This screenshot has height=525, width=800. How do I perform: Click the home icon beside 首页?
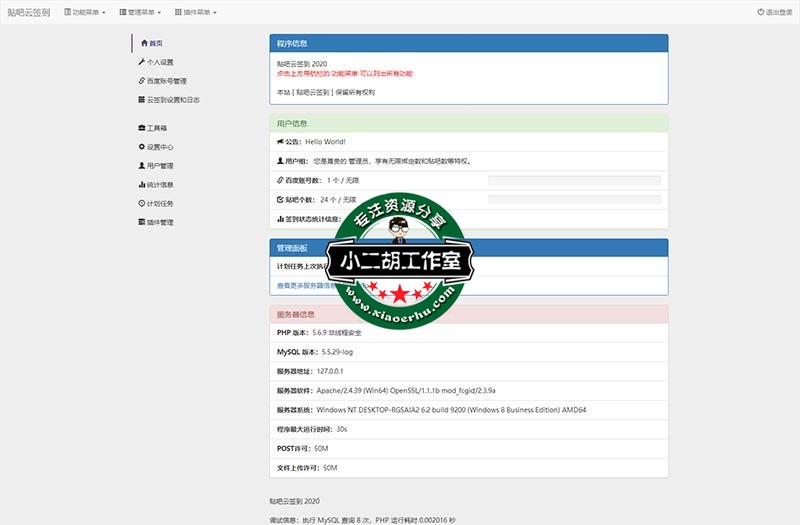tap(143, 44)
